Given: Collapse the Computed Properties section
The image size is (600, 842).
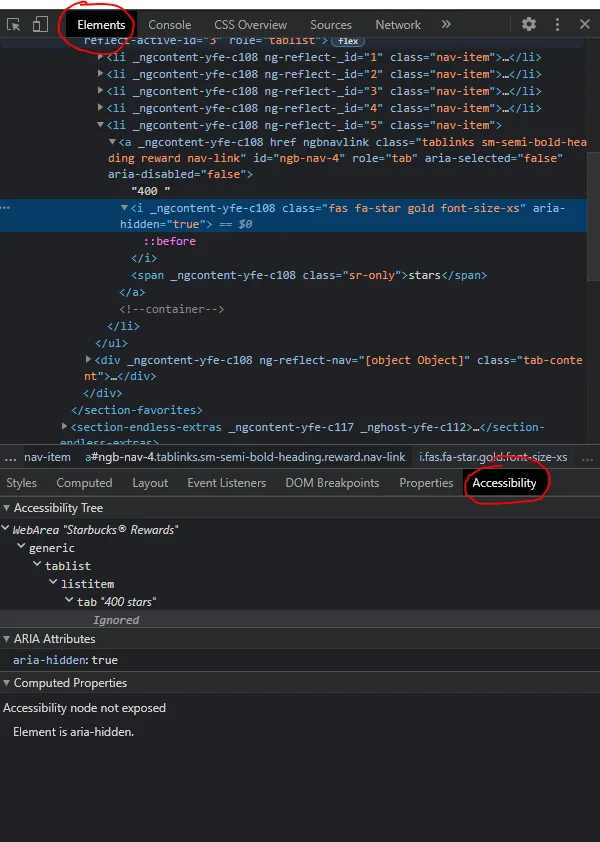Looking at the screenshot, I should click(x=6, y=683).
